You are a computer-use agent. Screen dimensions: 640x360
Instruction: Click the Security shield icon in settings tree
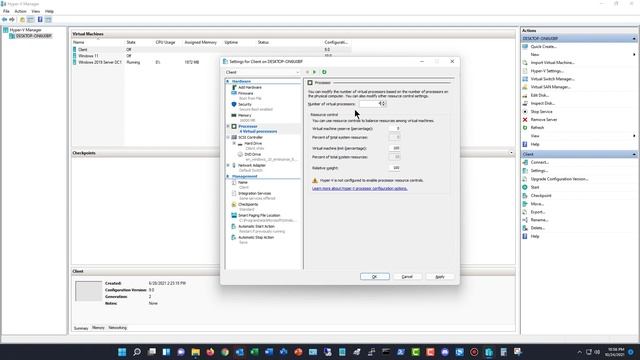click(234, 104)
